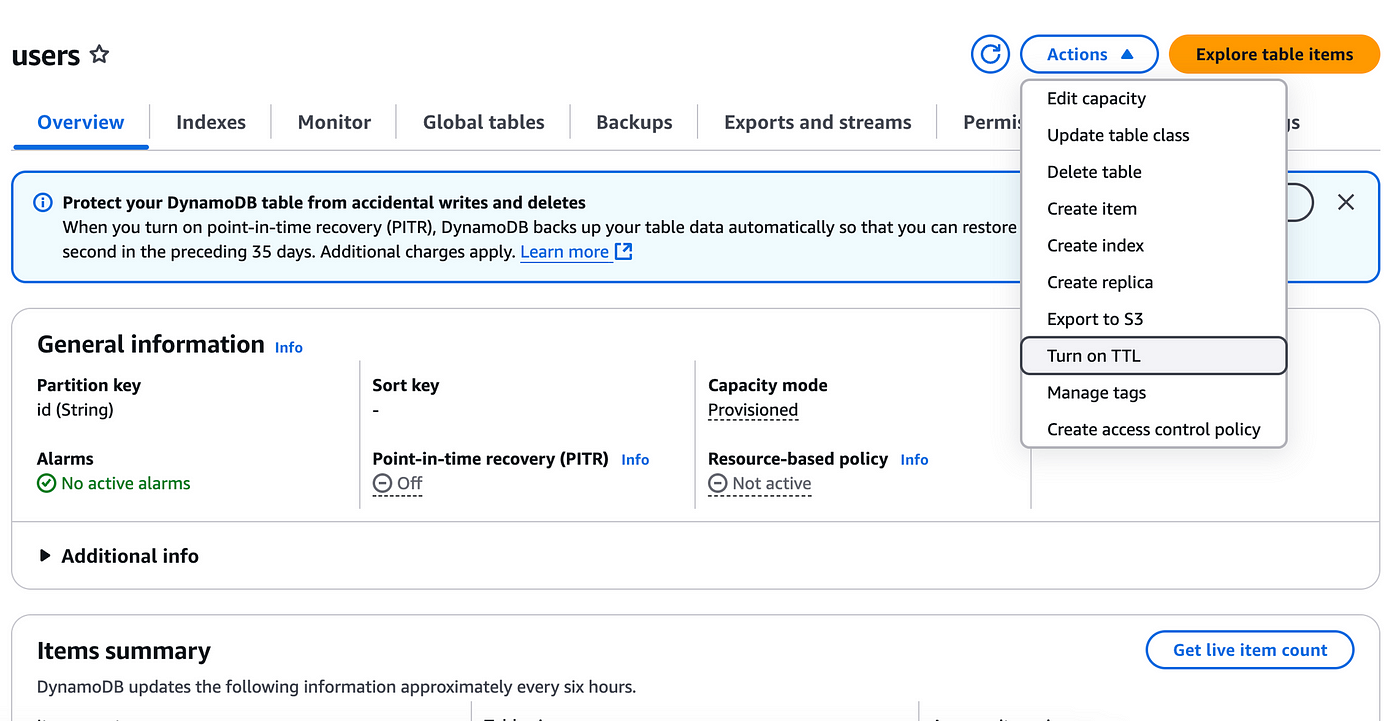The image size is (1400, 721).
Task: Click the green check beside No active alarms
Action: tap(45, 483)
